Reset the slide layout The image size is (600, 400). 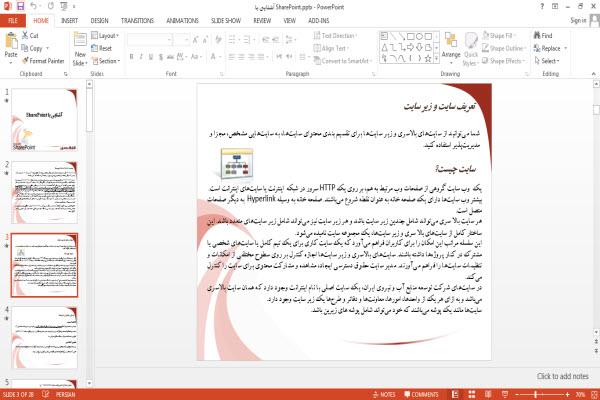click(x=102, y=48)
